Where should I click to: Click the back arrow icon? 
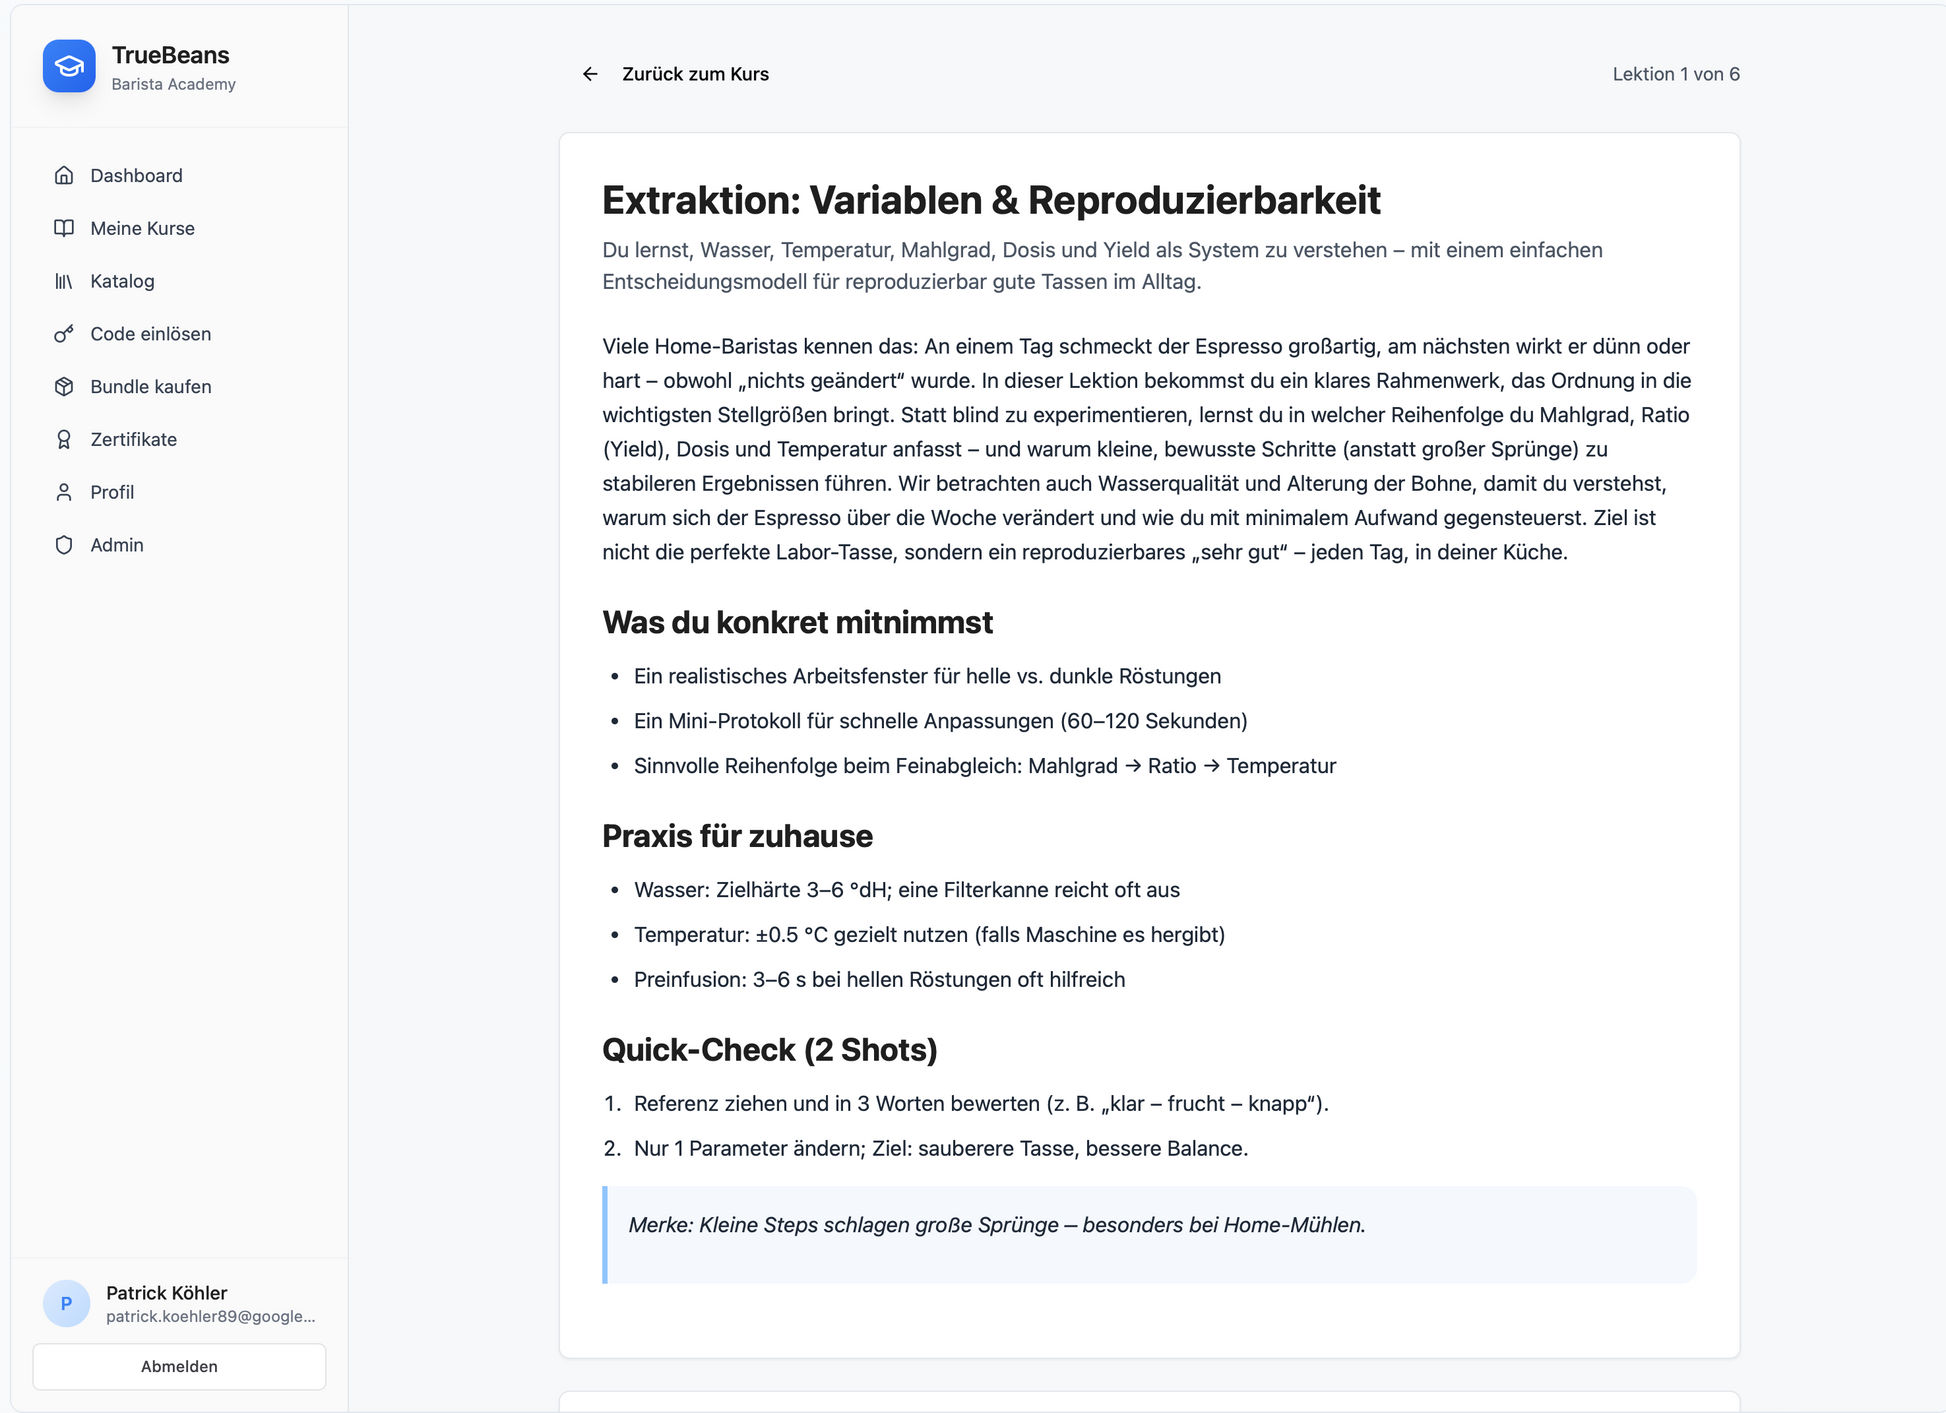590,74
